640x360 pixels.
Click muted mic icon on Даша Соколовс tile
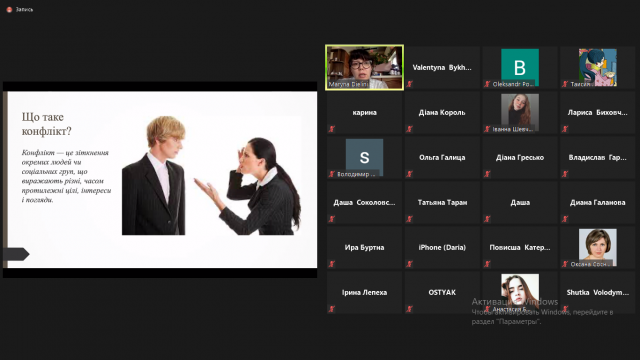pyautogui.click(x=332, y=219)
